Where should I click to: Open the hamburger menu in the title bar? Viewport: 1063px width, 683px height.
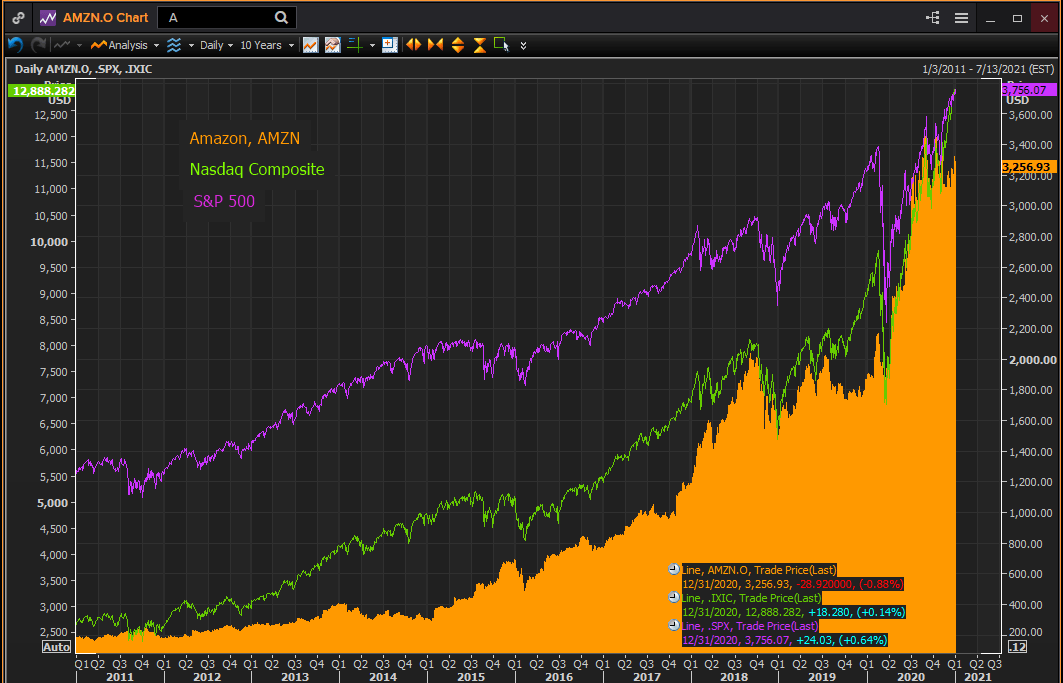pos(961,18)
